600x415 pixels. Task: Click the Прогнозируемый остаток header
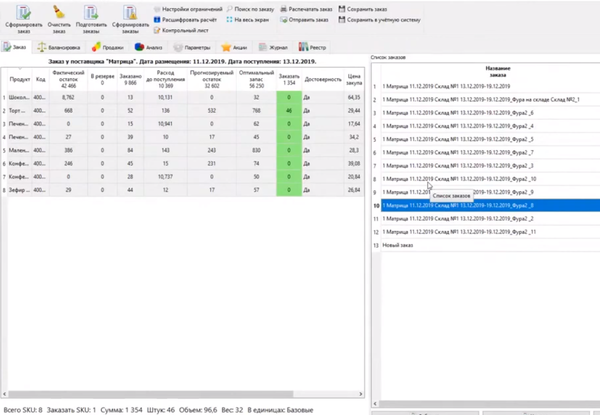(x=212, y=79)
